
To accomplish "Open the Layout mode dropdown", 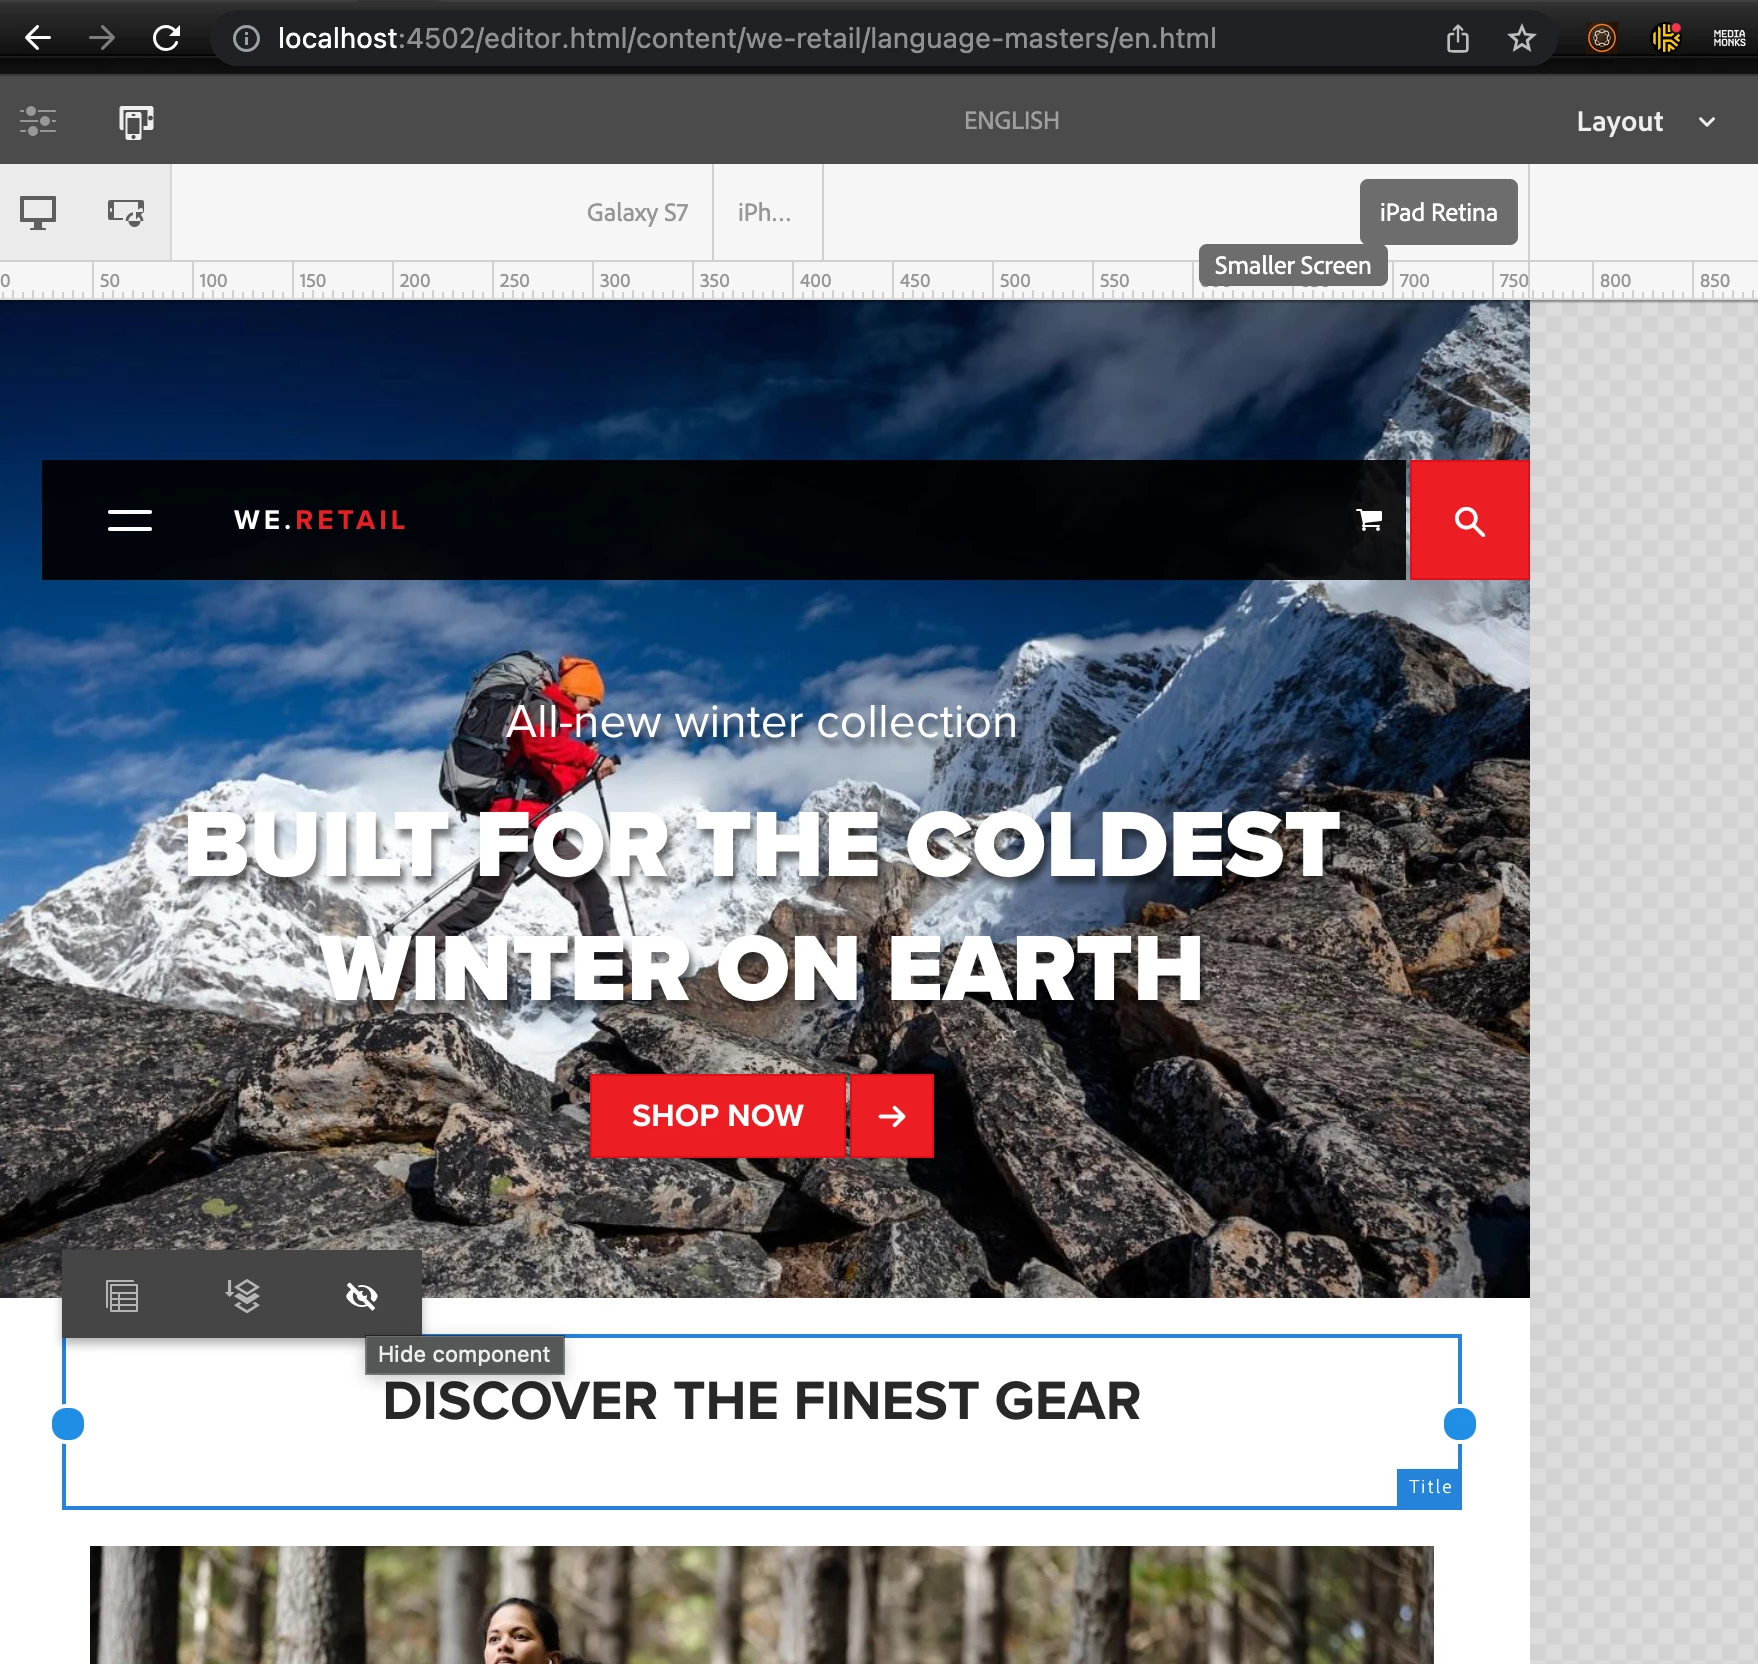I will point(1646,121).
